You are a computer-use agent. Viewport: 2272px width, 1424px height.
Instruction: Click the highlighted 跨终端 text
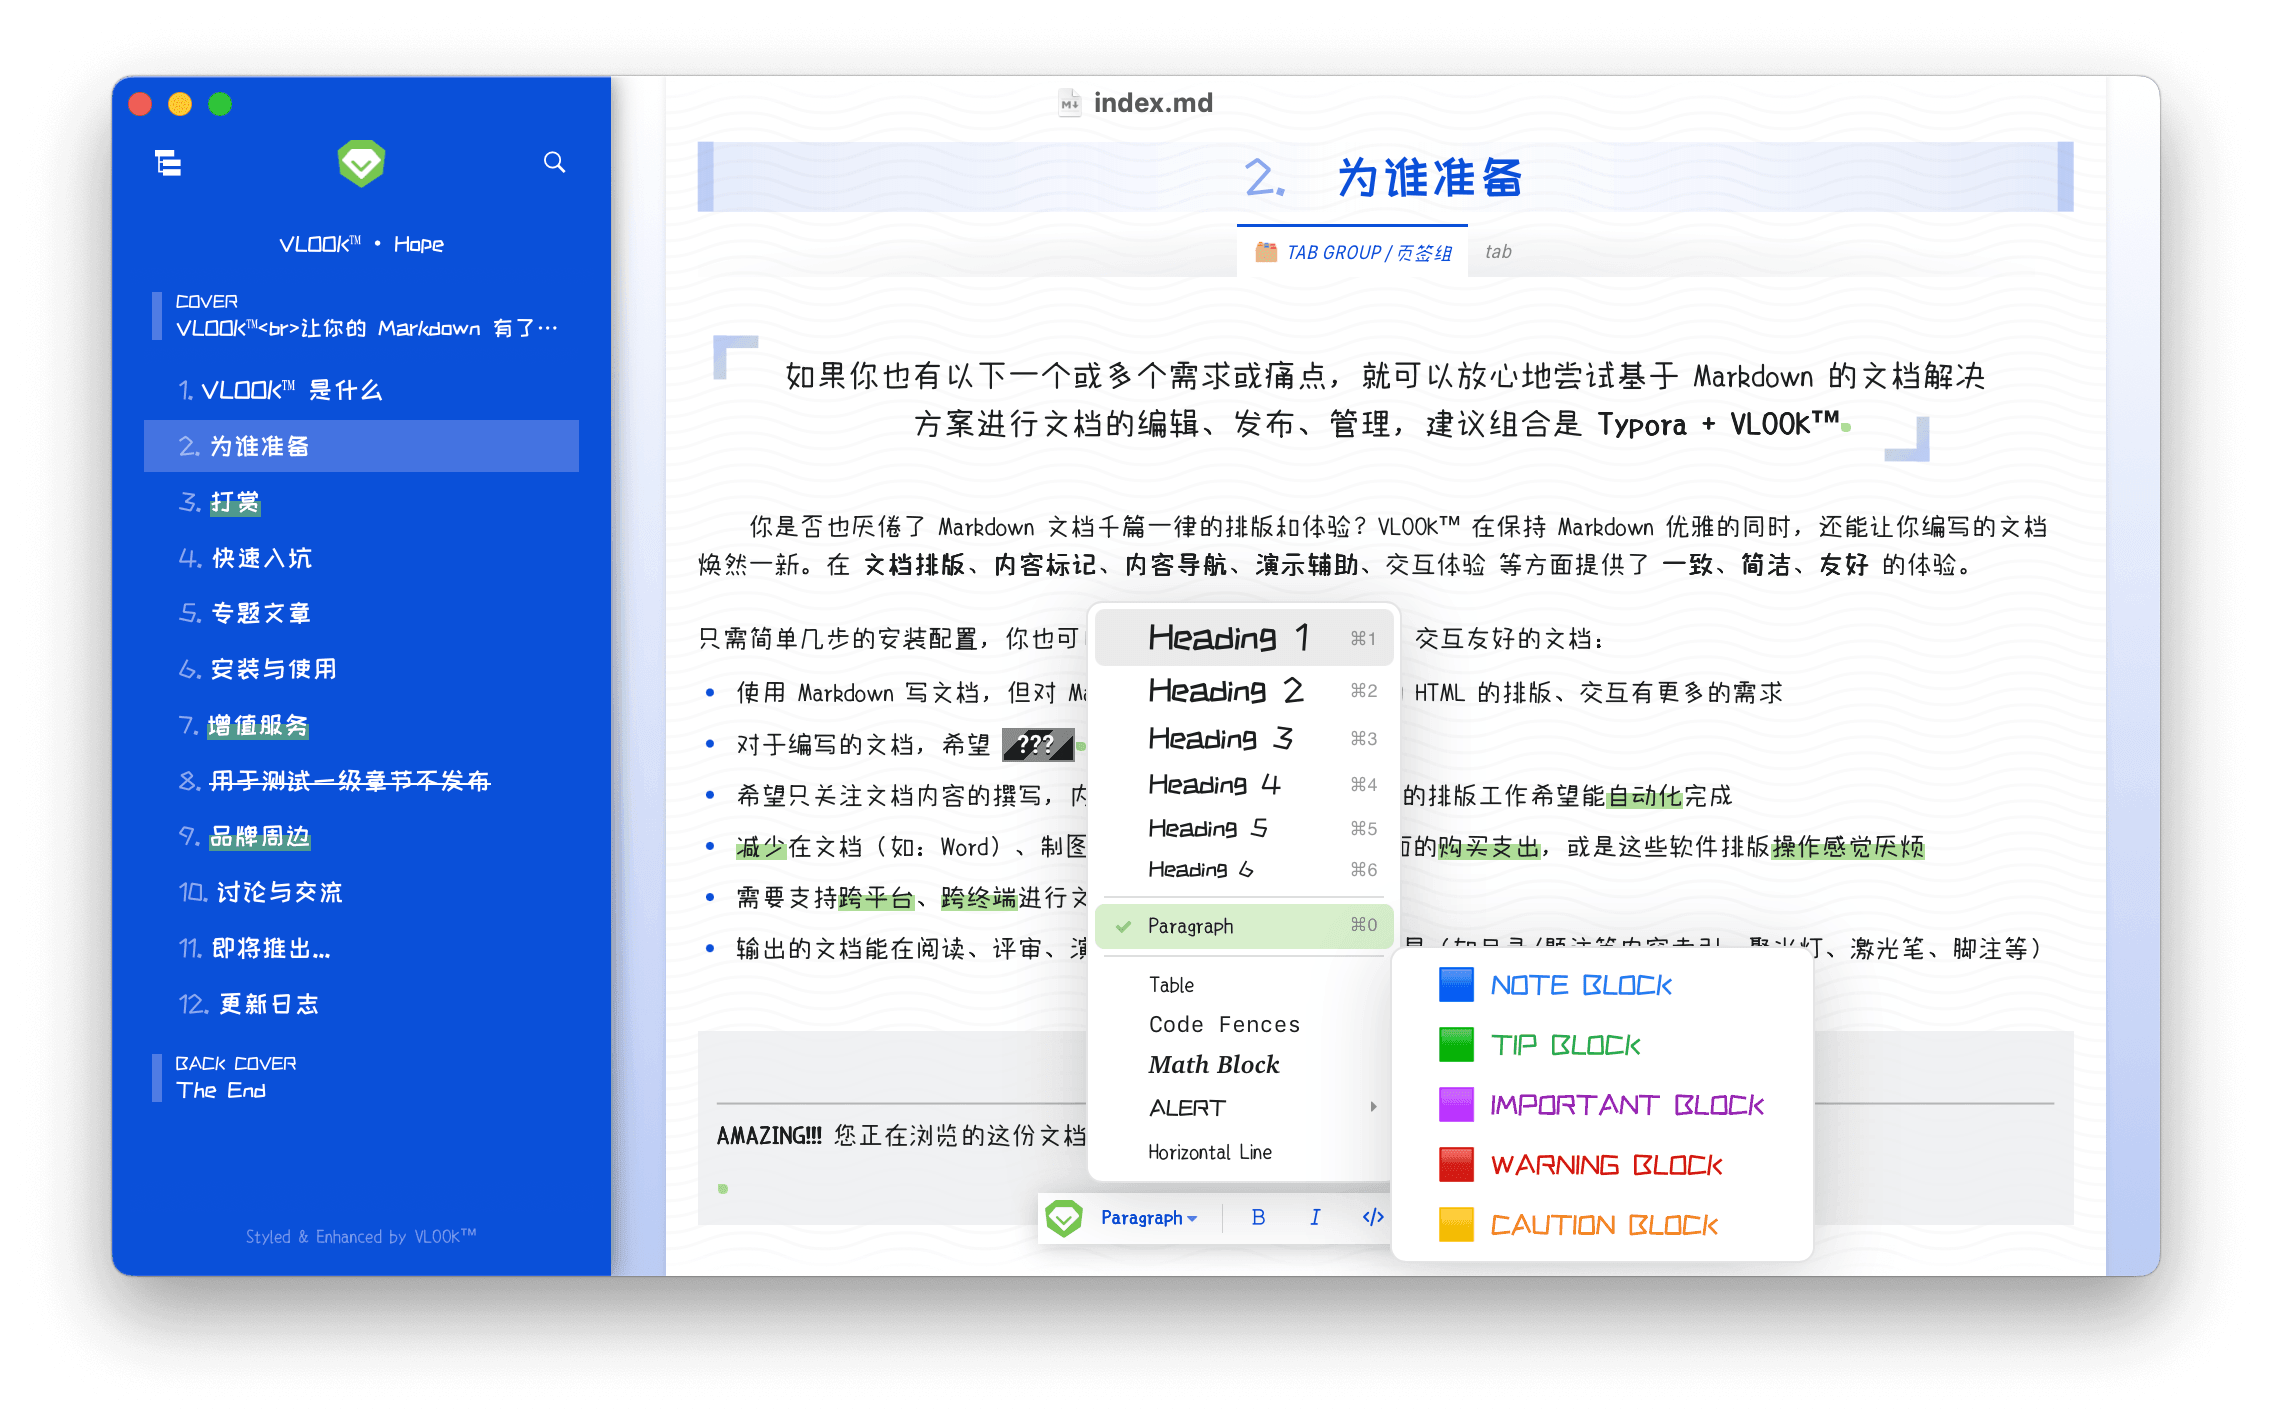coord(979,898)
